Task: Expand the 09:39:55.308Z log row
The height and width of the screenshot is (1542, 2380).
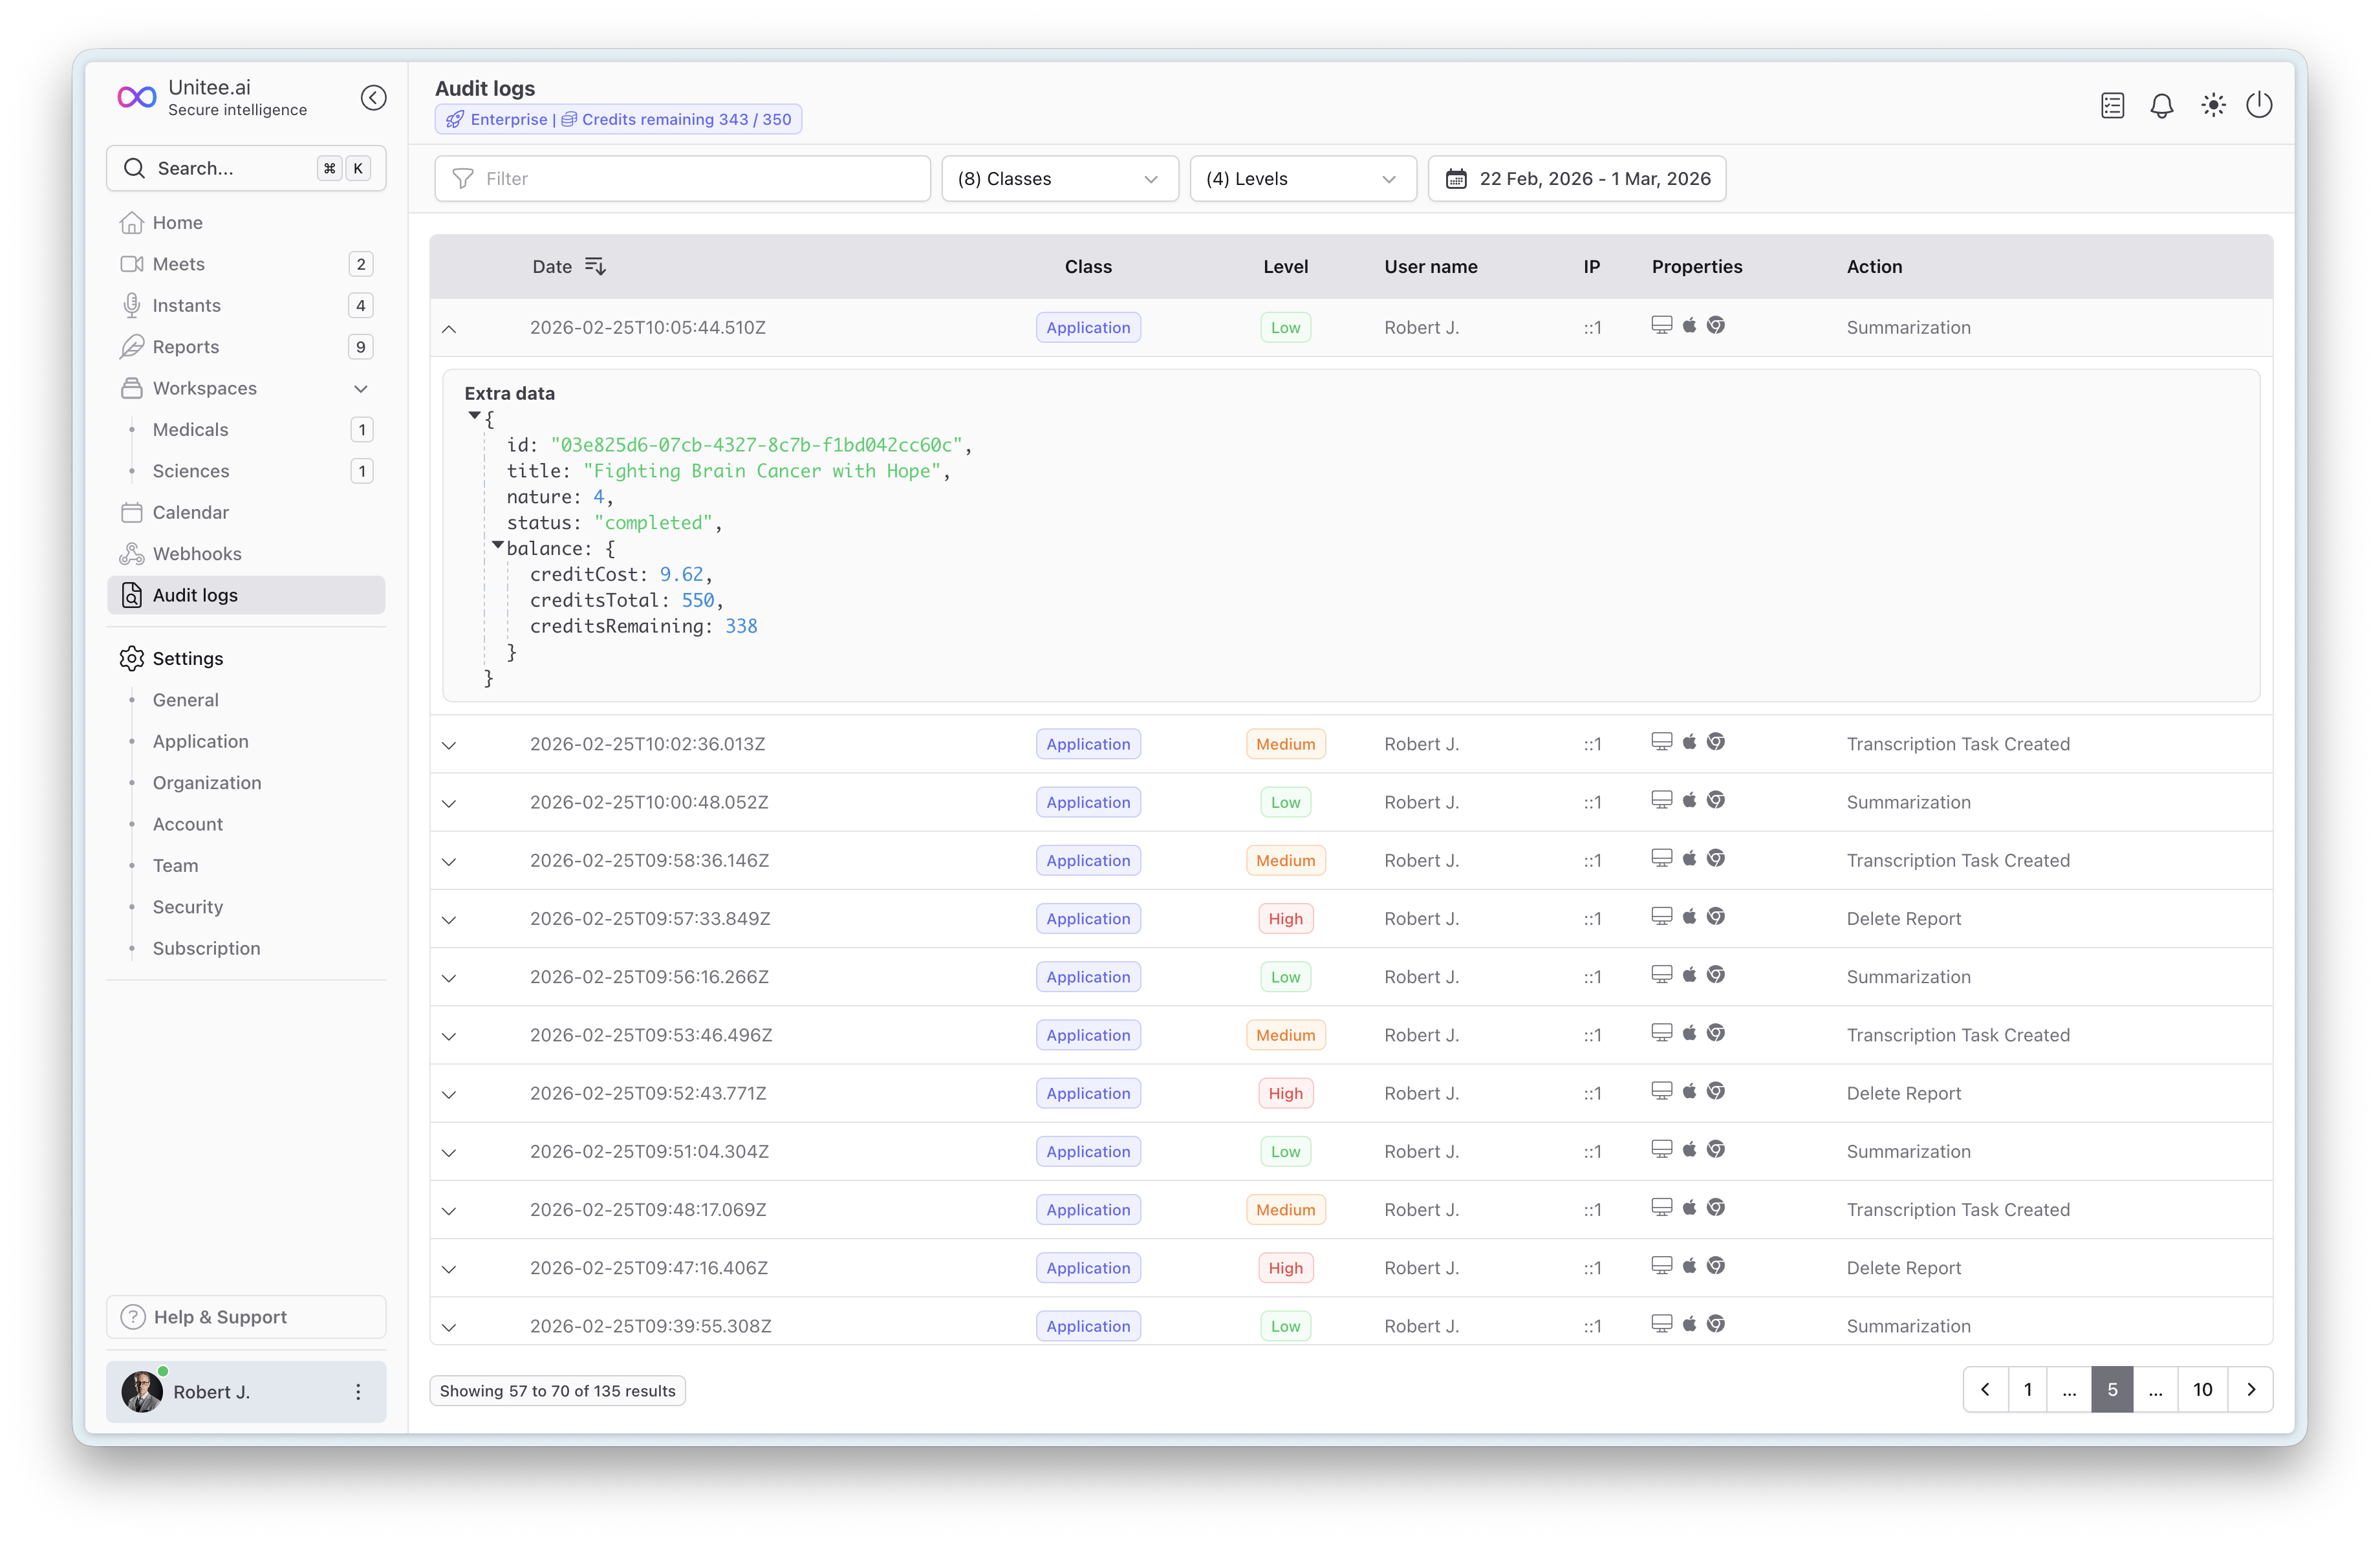Action: (x=449, y=1327)
